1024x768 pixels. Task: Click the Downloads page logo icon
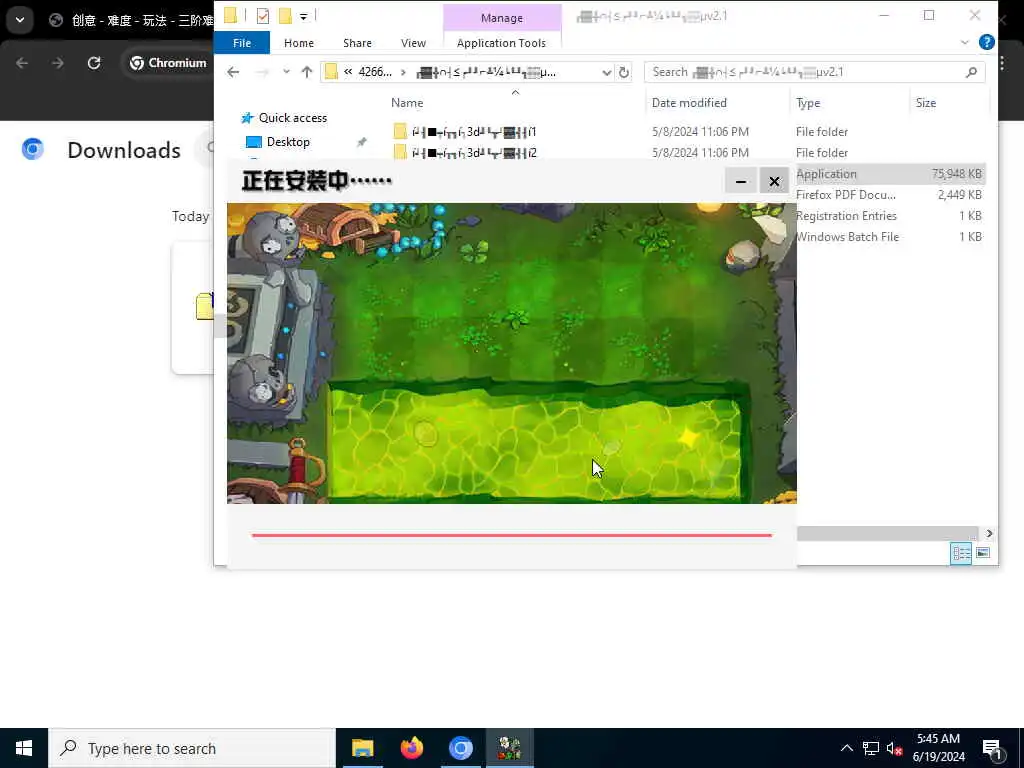click(x=33, y=150)
